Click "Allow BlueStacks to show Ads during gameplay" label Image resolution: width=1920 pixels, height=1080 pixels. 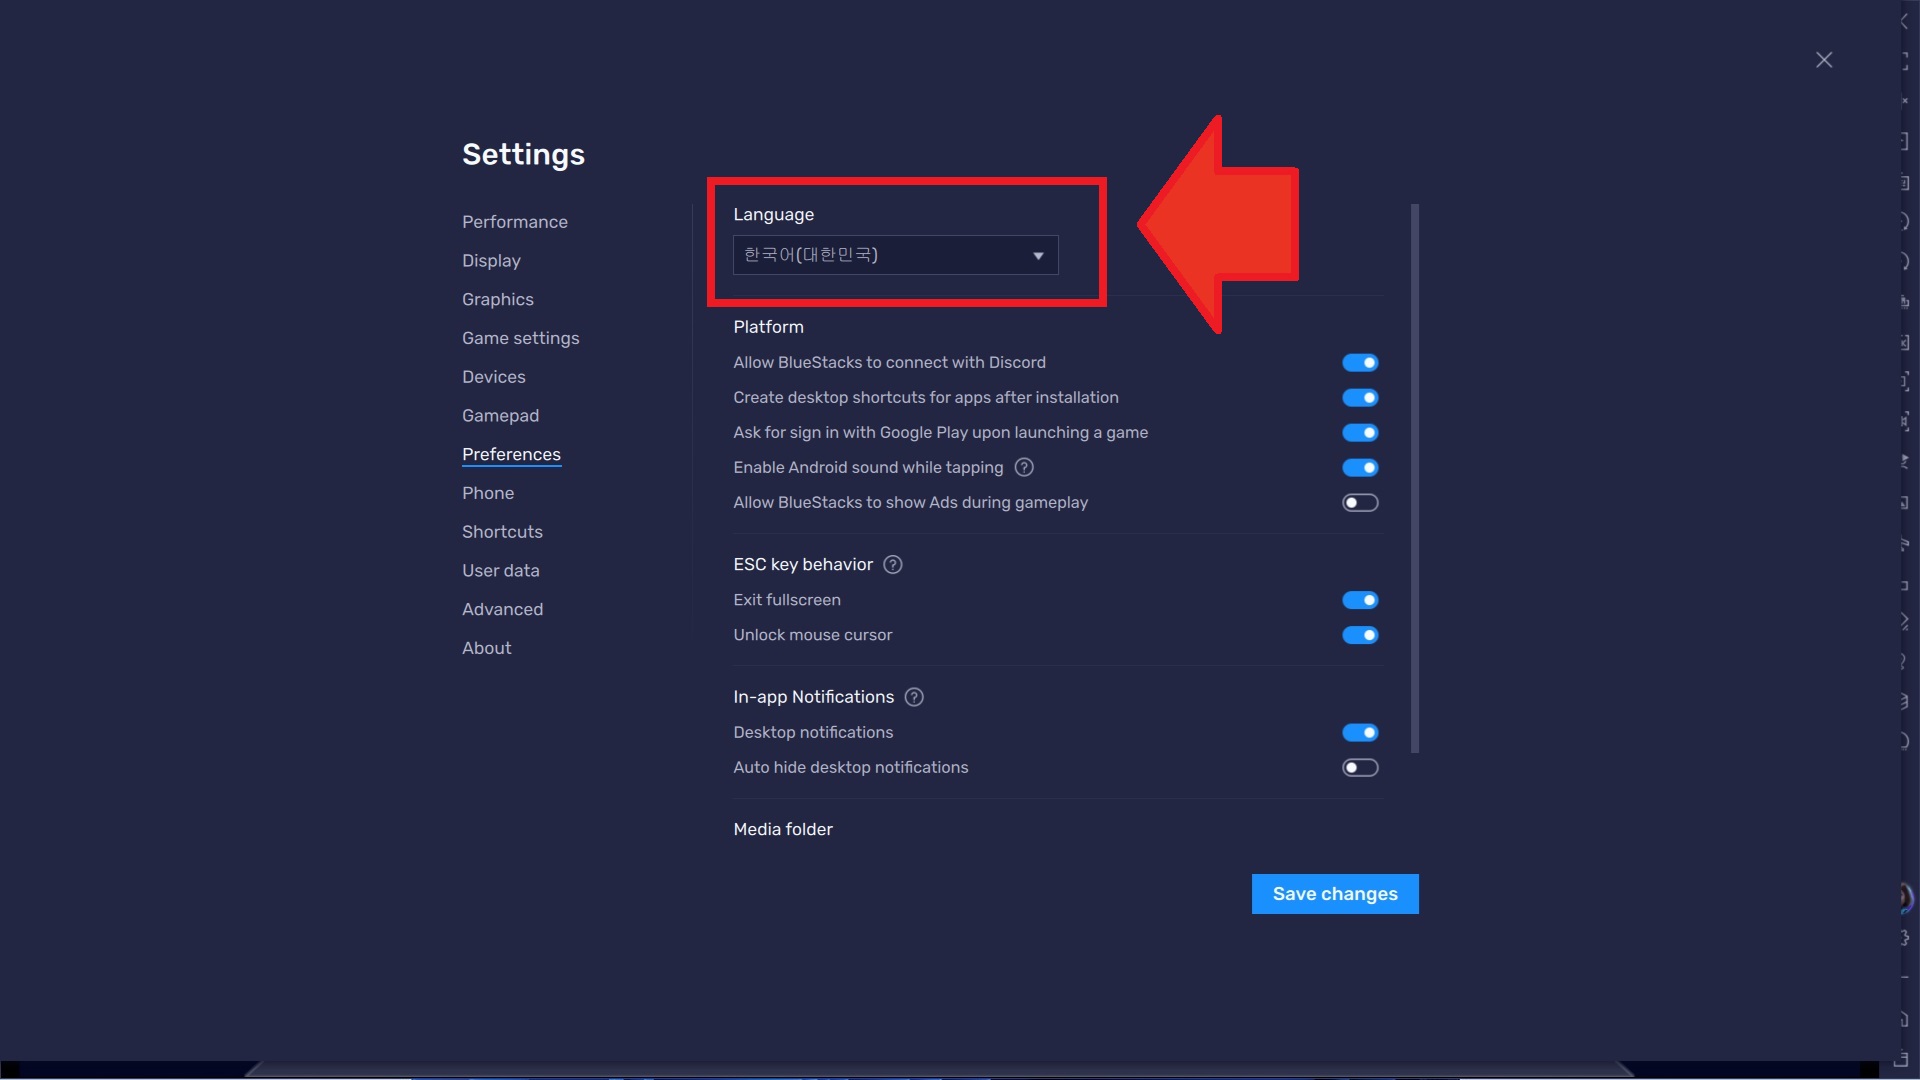click(x=910, y=503)
